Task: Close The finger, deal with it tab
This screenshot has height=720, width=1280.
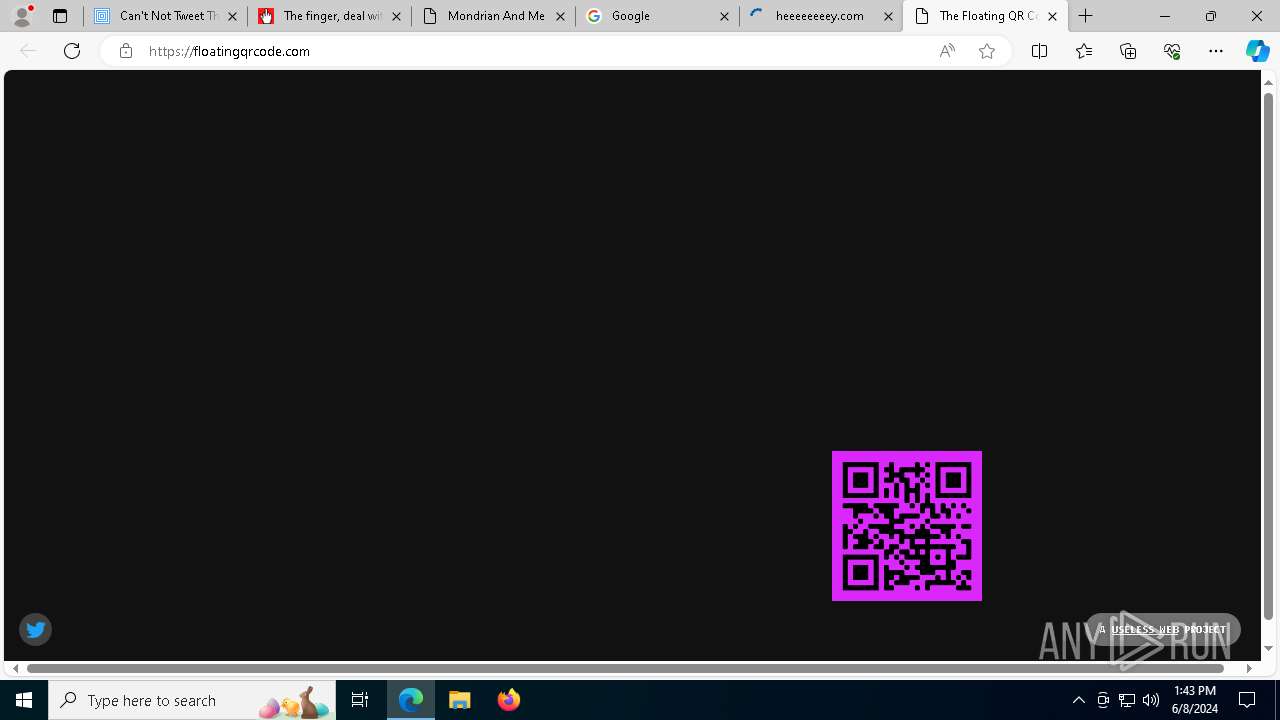Action: pyautogui.click(x=396, y=16)
